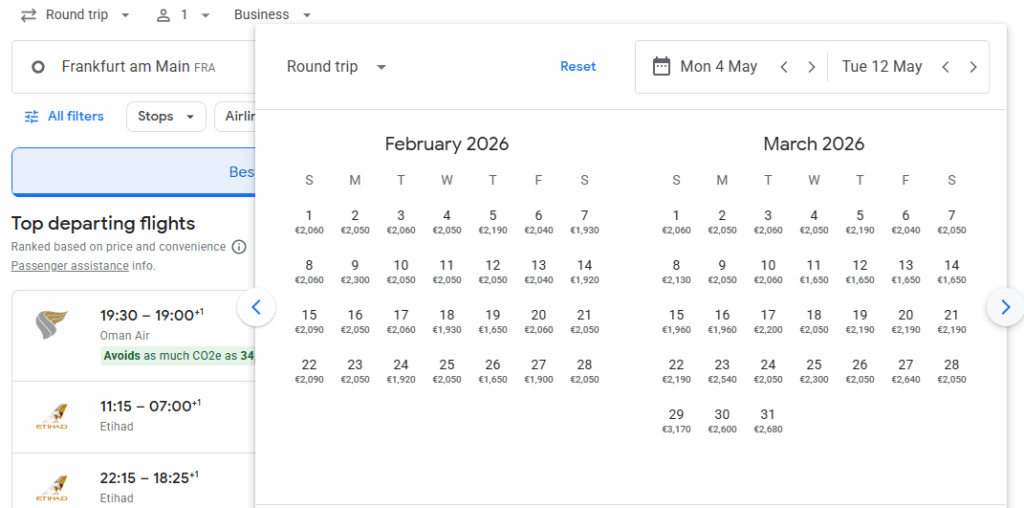Click the Avoids CO2e emissions badge
Image resolution: width=1024 pixels, height=508 pixels.
point(178,356)
